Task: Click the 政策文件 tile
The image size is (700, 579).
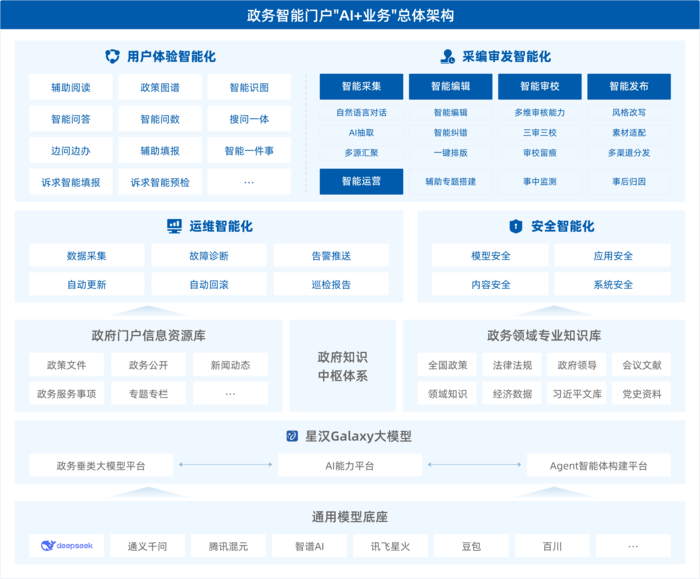Action: point(67,365)
